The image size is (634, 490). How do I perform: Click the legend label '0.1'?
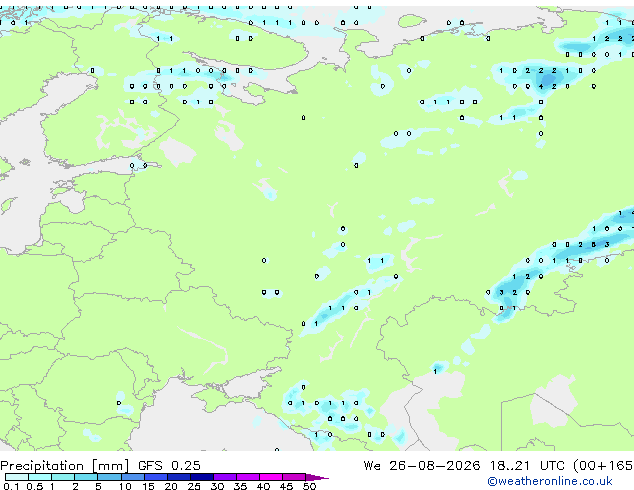tap(11, 486)
